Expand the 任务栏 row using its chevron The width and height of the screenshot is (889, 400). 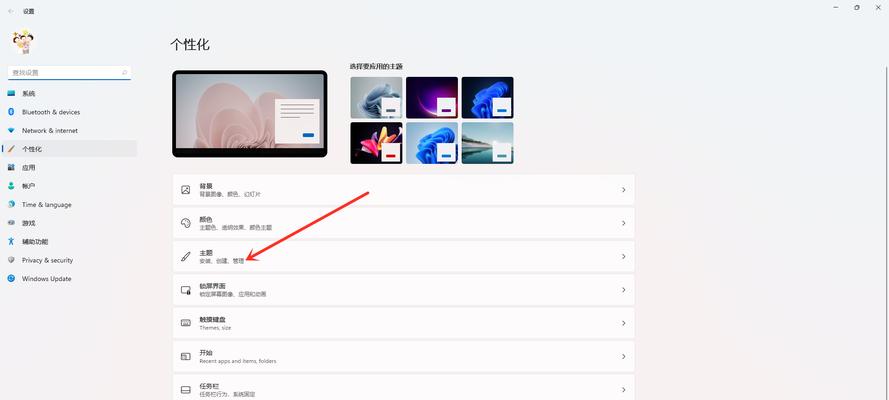(623, 390)
